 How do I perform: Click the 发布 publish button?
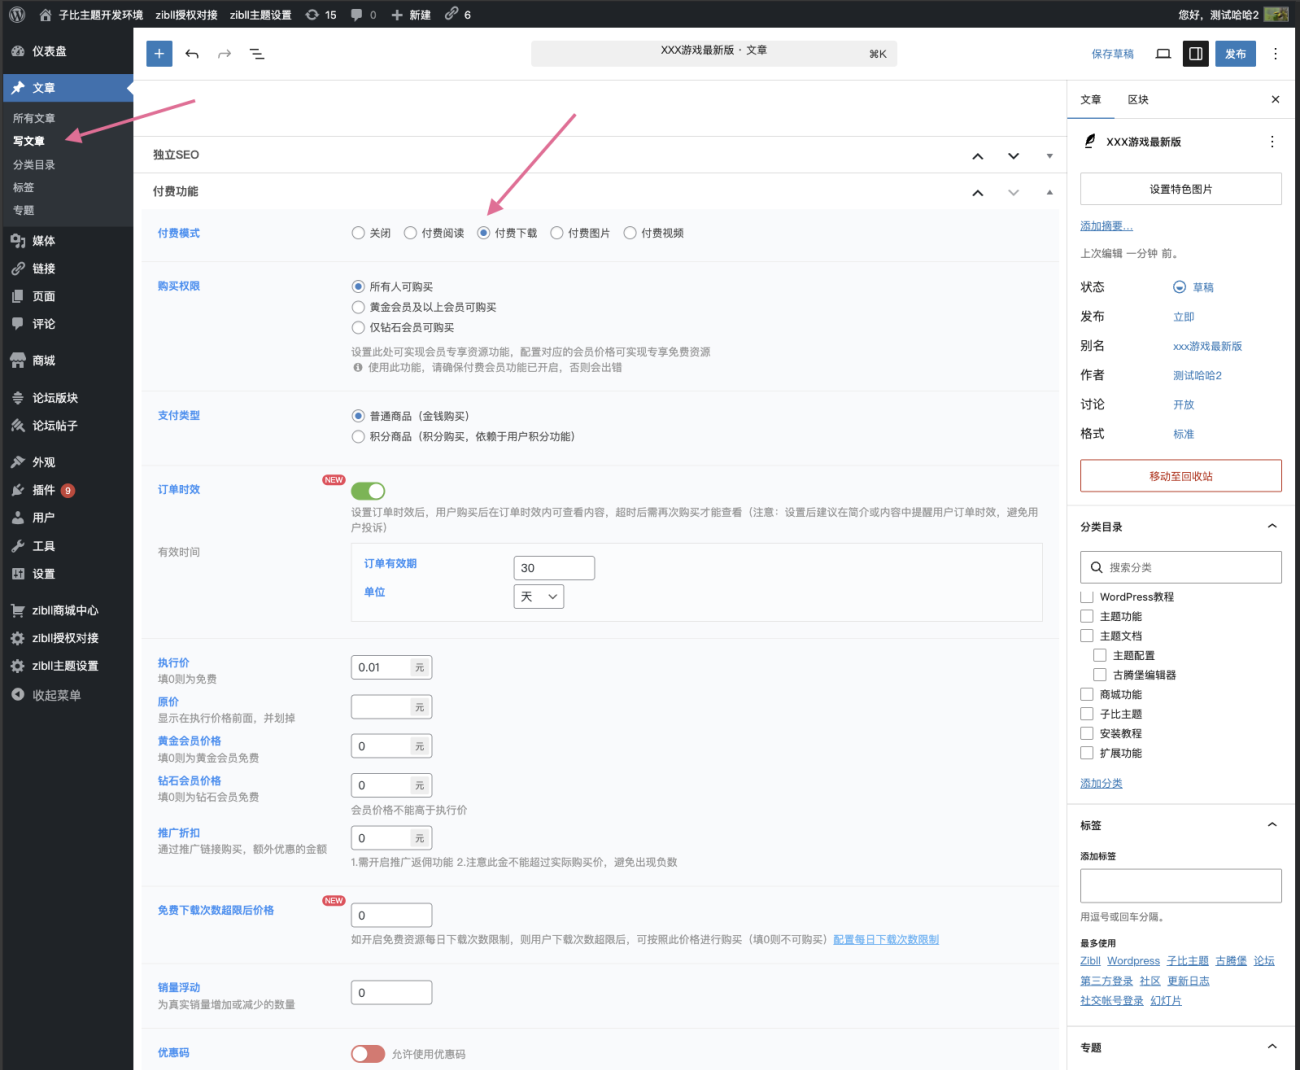[1235, 54]
